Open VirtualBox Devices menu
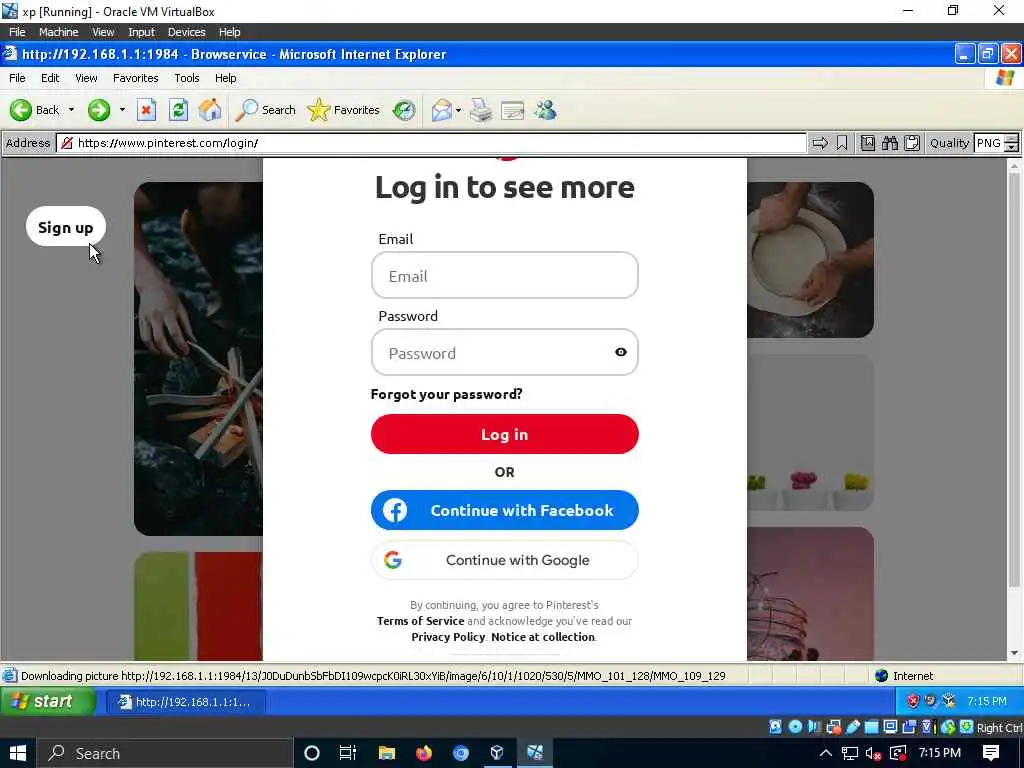 pyautogui.click(x=186, y=32)
